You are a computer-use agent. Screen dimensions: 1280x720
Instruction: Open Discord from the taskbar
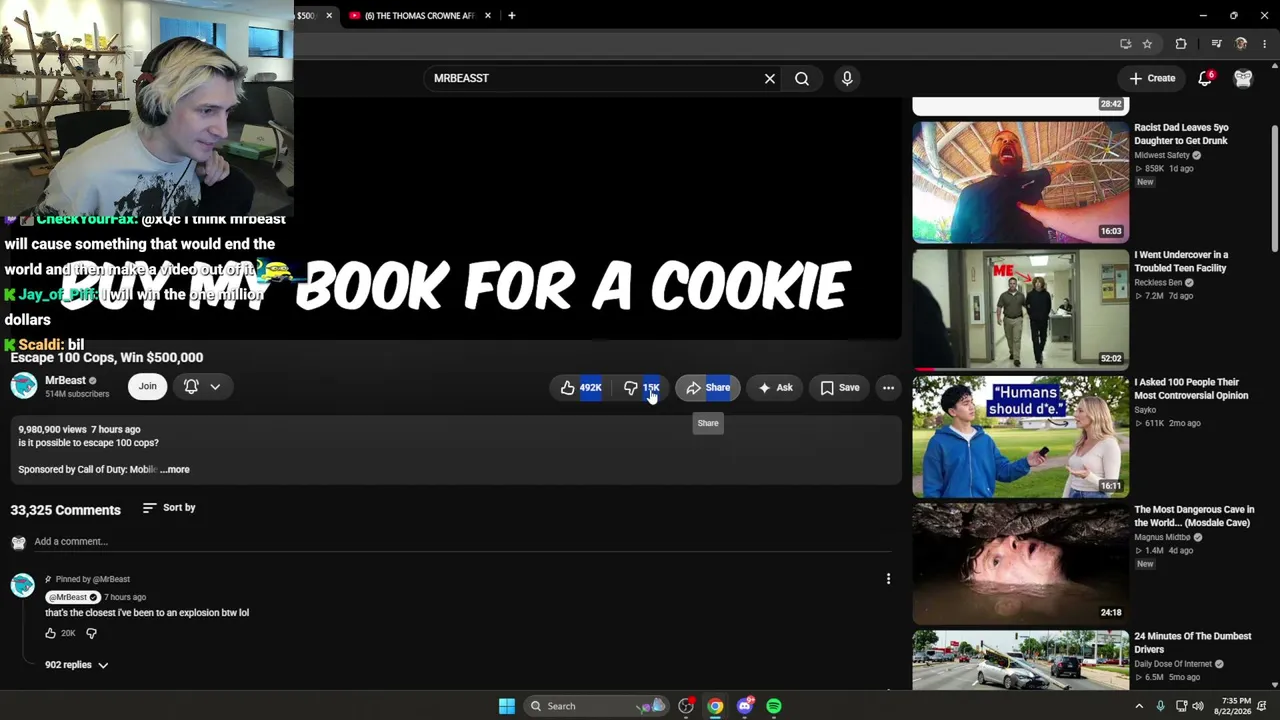coord(744,706)
